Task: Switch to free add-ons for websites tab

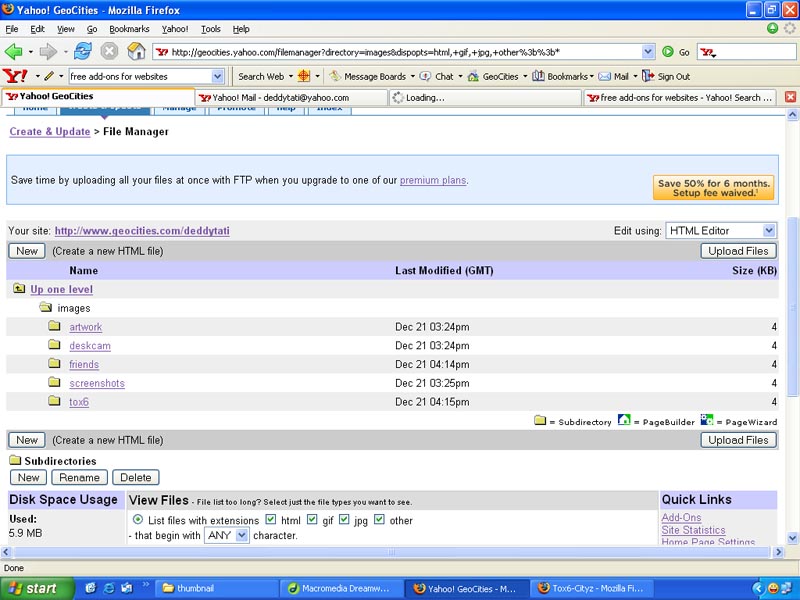Action: pos(681,97)
